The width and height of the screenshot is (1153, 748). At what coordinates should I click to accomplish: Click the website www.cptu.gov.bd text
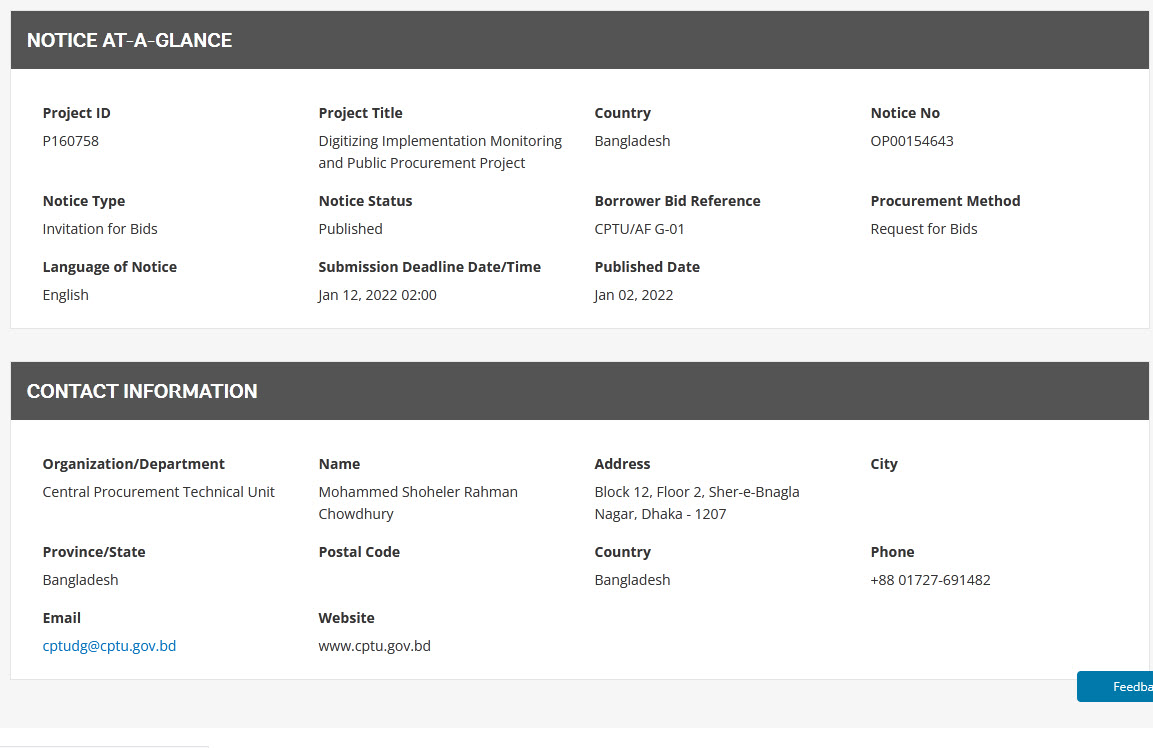point(374,646)
